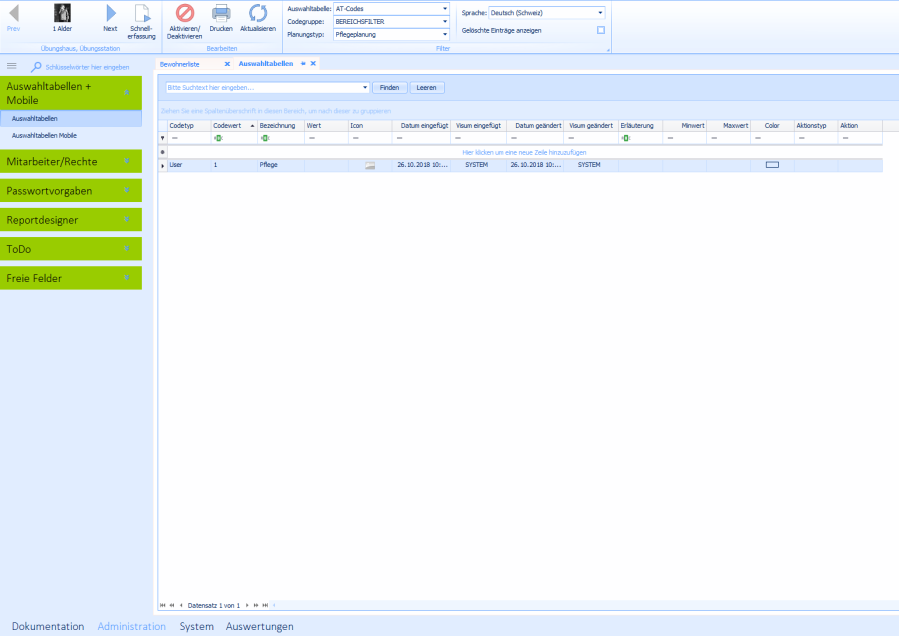
Task: Expand ToDo section
Action: (x=127, y=249)
